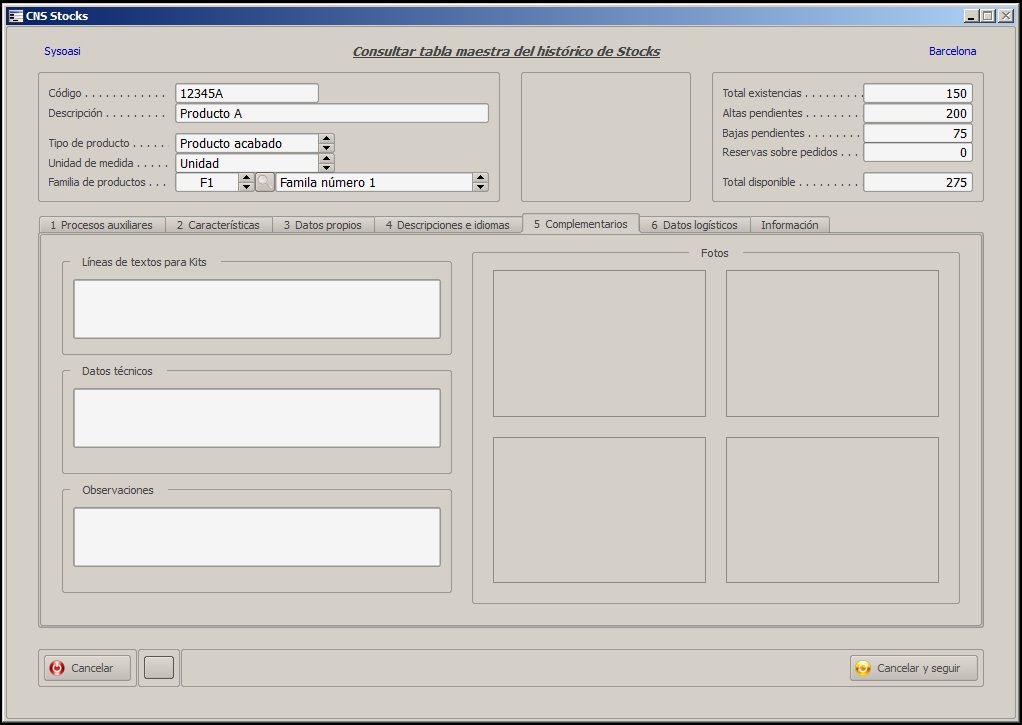This screenshot has width=1022, height=725.
Task: Click the up arrow of Tipo de producto
Action: 327,139
